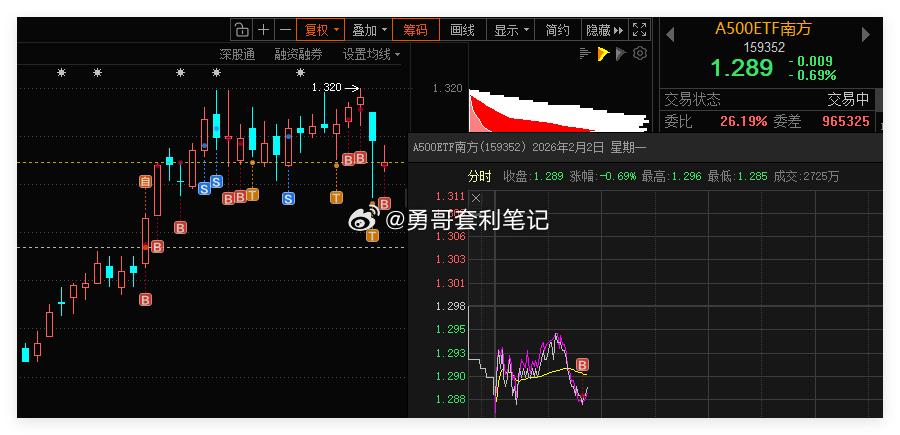Click the last star event marker
Viewport: 900px width, 435px height.
[300, 73]
